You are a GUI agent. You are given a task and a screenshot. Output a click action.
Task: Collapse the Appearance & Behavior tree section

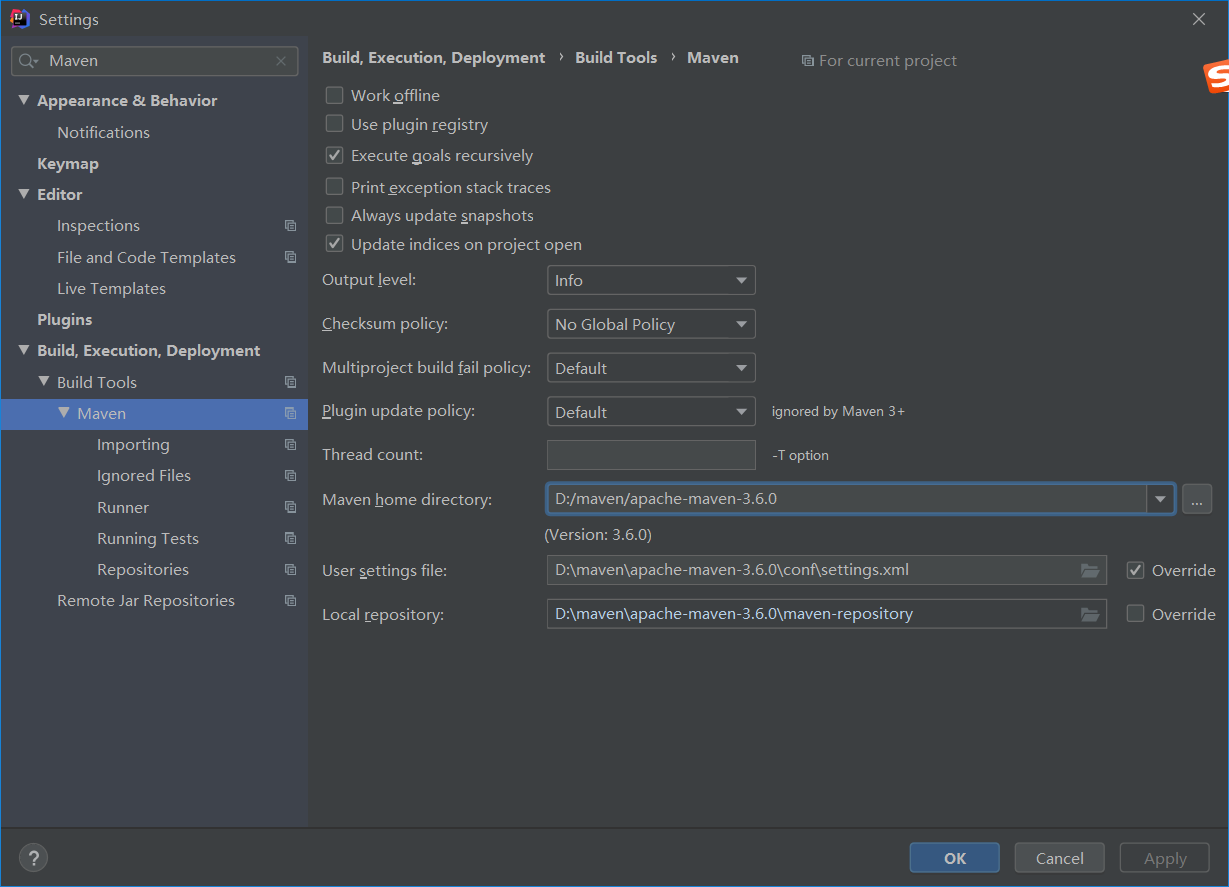(24, 100)
